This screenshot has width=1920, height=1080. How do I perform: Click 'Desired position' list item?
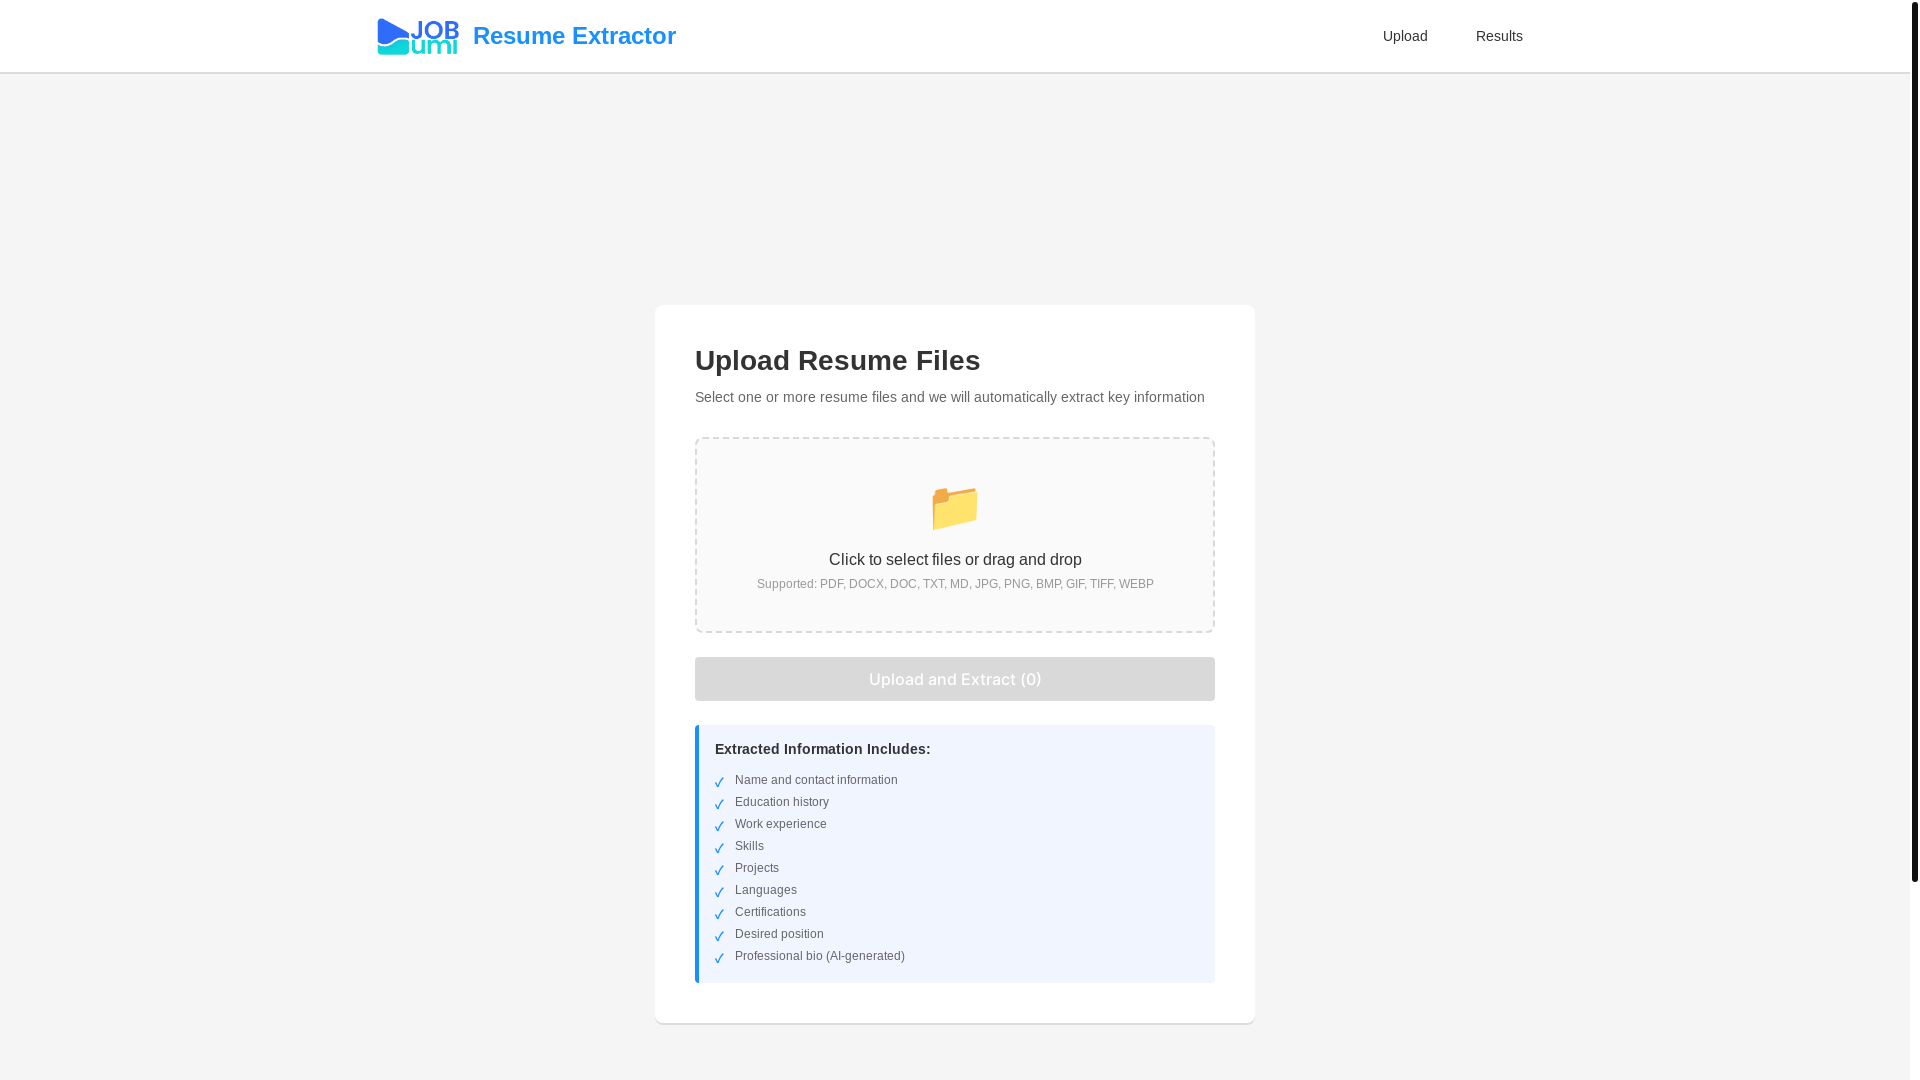(x=779, y=934)
